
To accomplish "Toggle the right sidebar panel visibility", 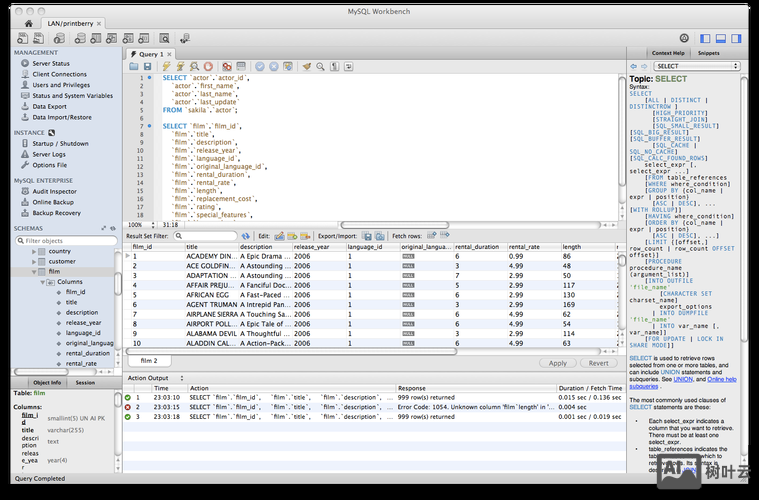I will [736, 38].
